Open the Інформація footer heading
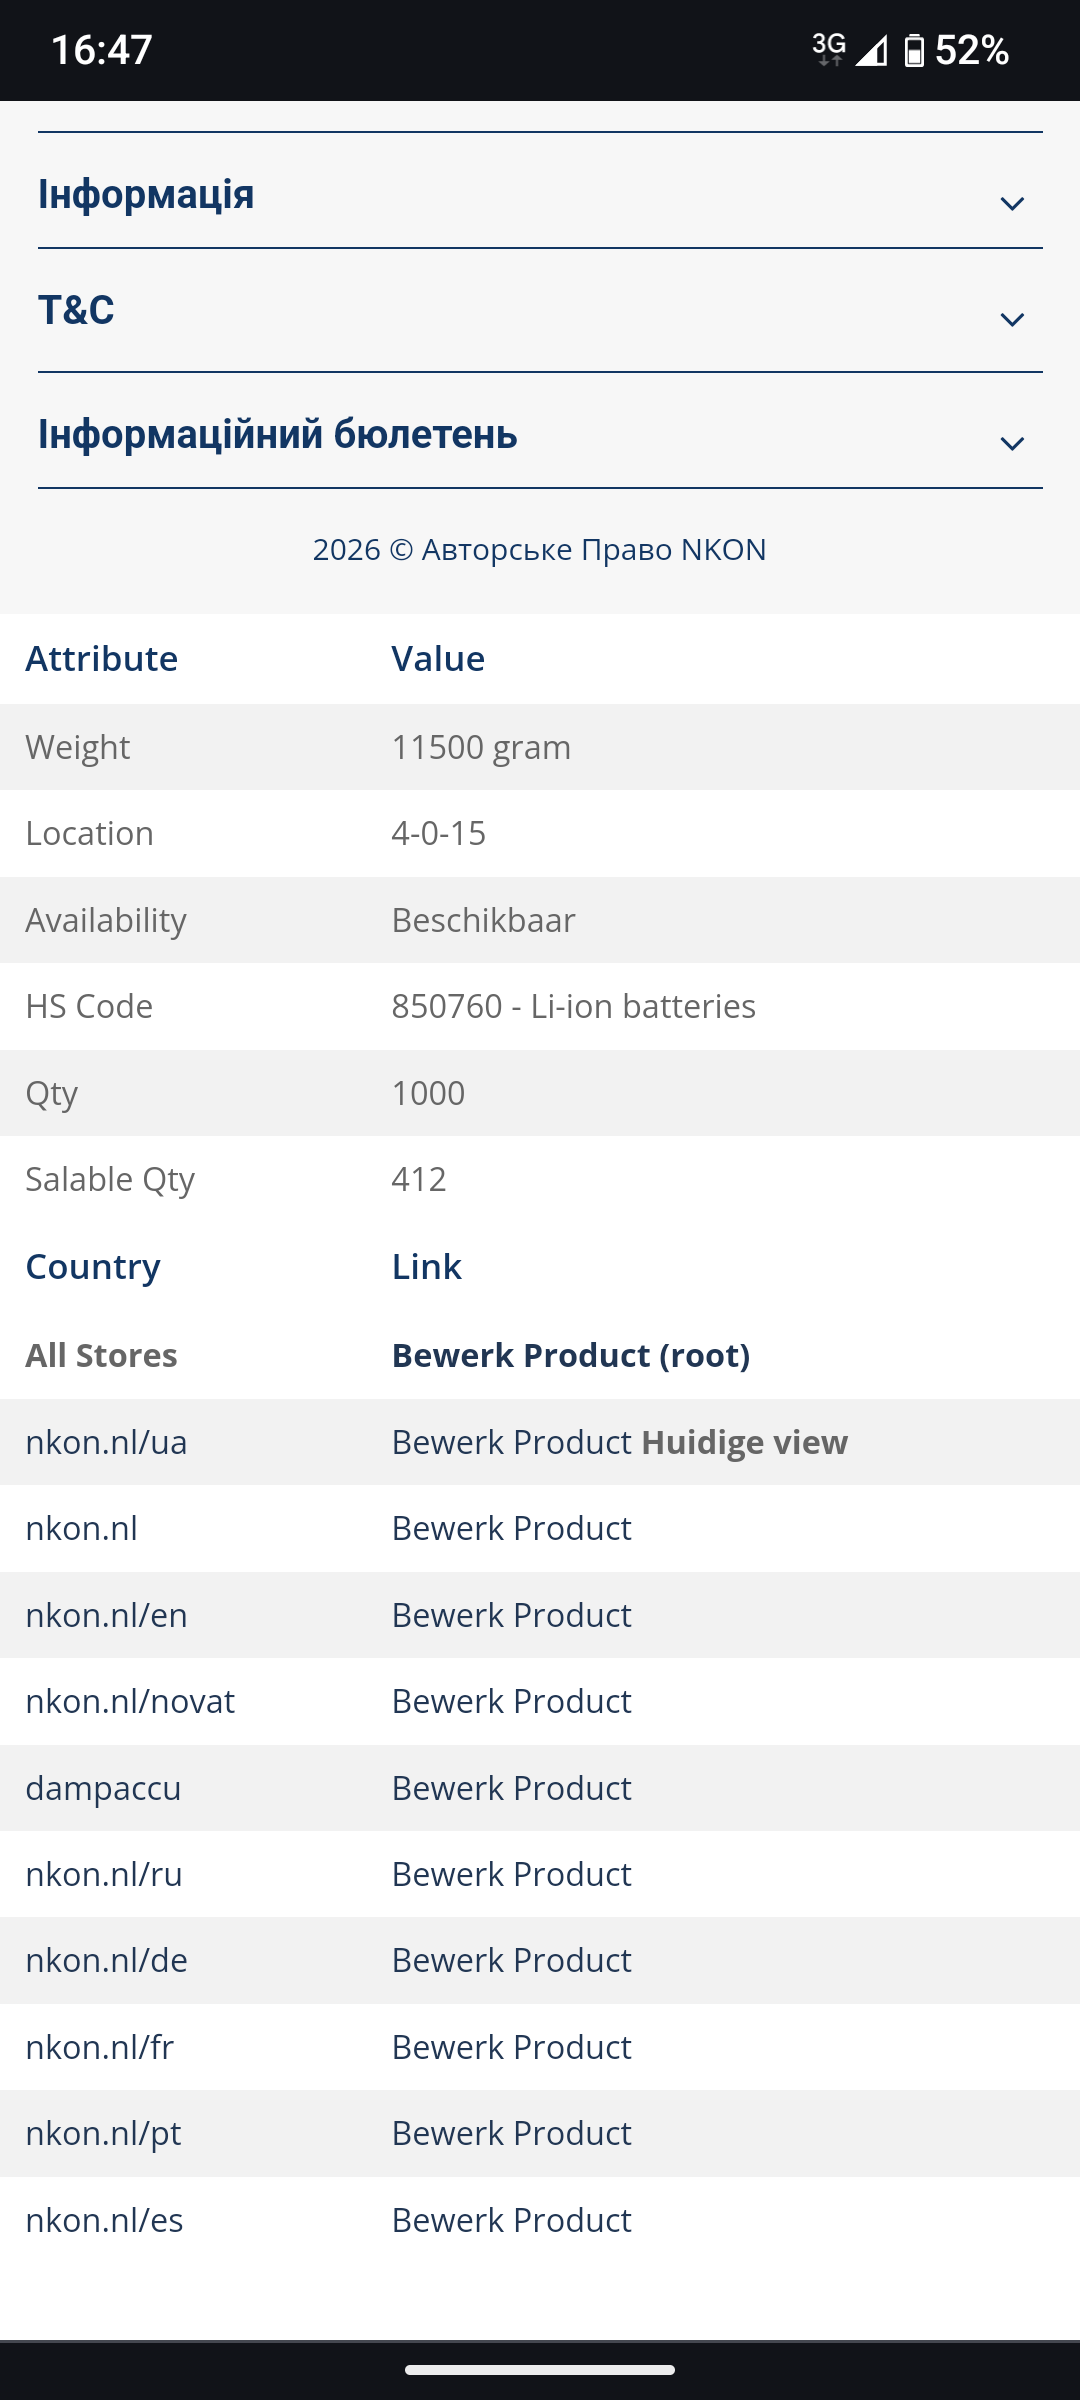 coord(146,195)
